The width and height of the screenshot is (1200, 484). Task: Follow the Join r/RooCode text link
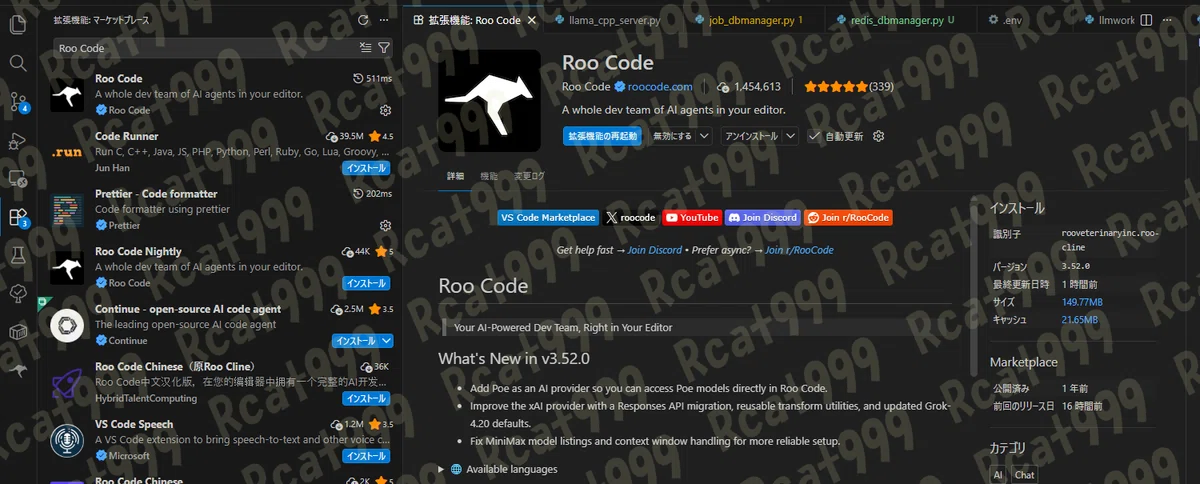tap(799, 250)
